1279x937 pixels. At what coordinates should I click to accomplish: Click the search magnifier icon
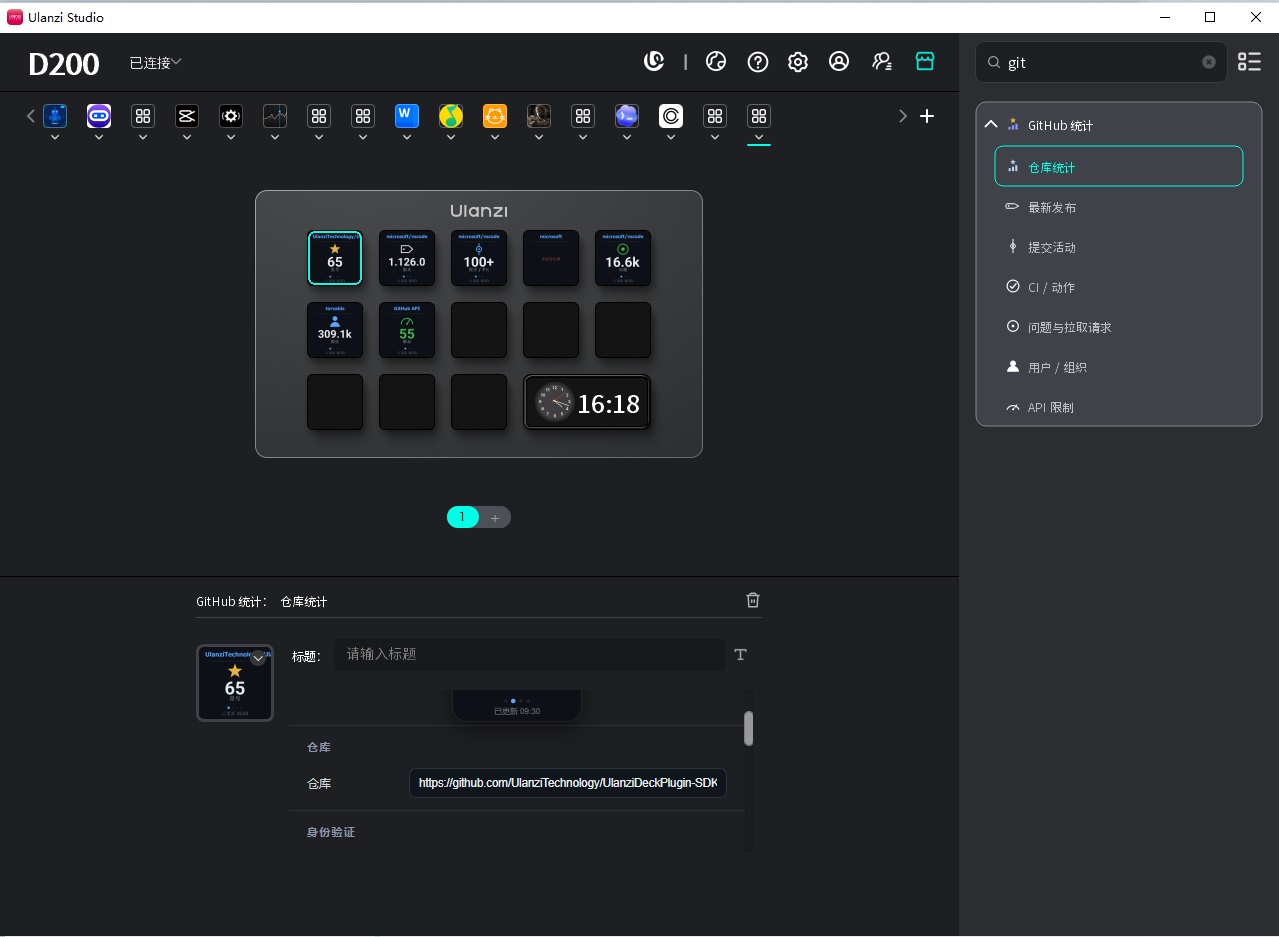pos(994,62)
